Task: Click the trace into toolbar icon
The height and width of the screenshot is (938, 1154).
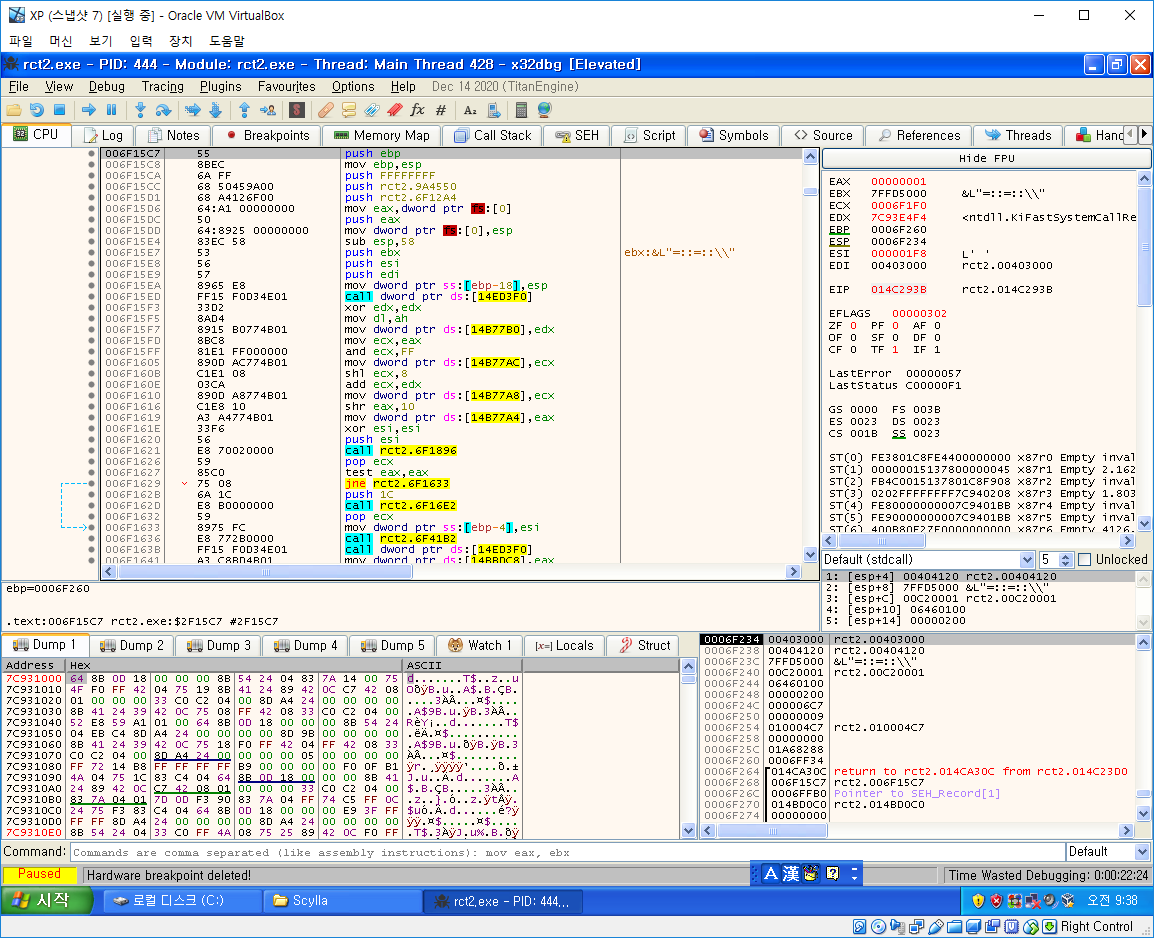Action: pos(193,110)
